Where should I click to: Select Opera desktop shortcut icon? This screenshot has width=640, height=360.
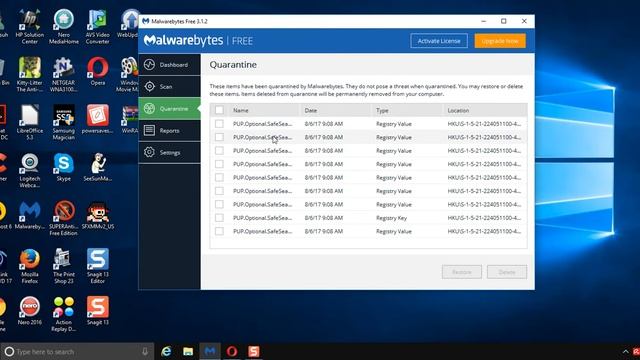(98, 71)
